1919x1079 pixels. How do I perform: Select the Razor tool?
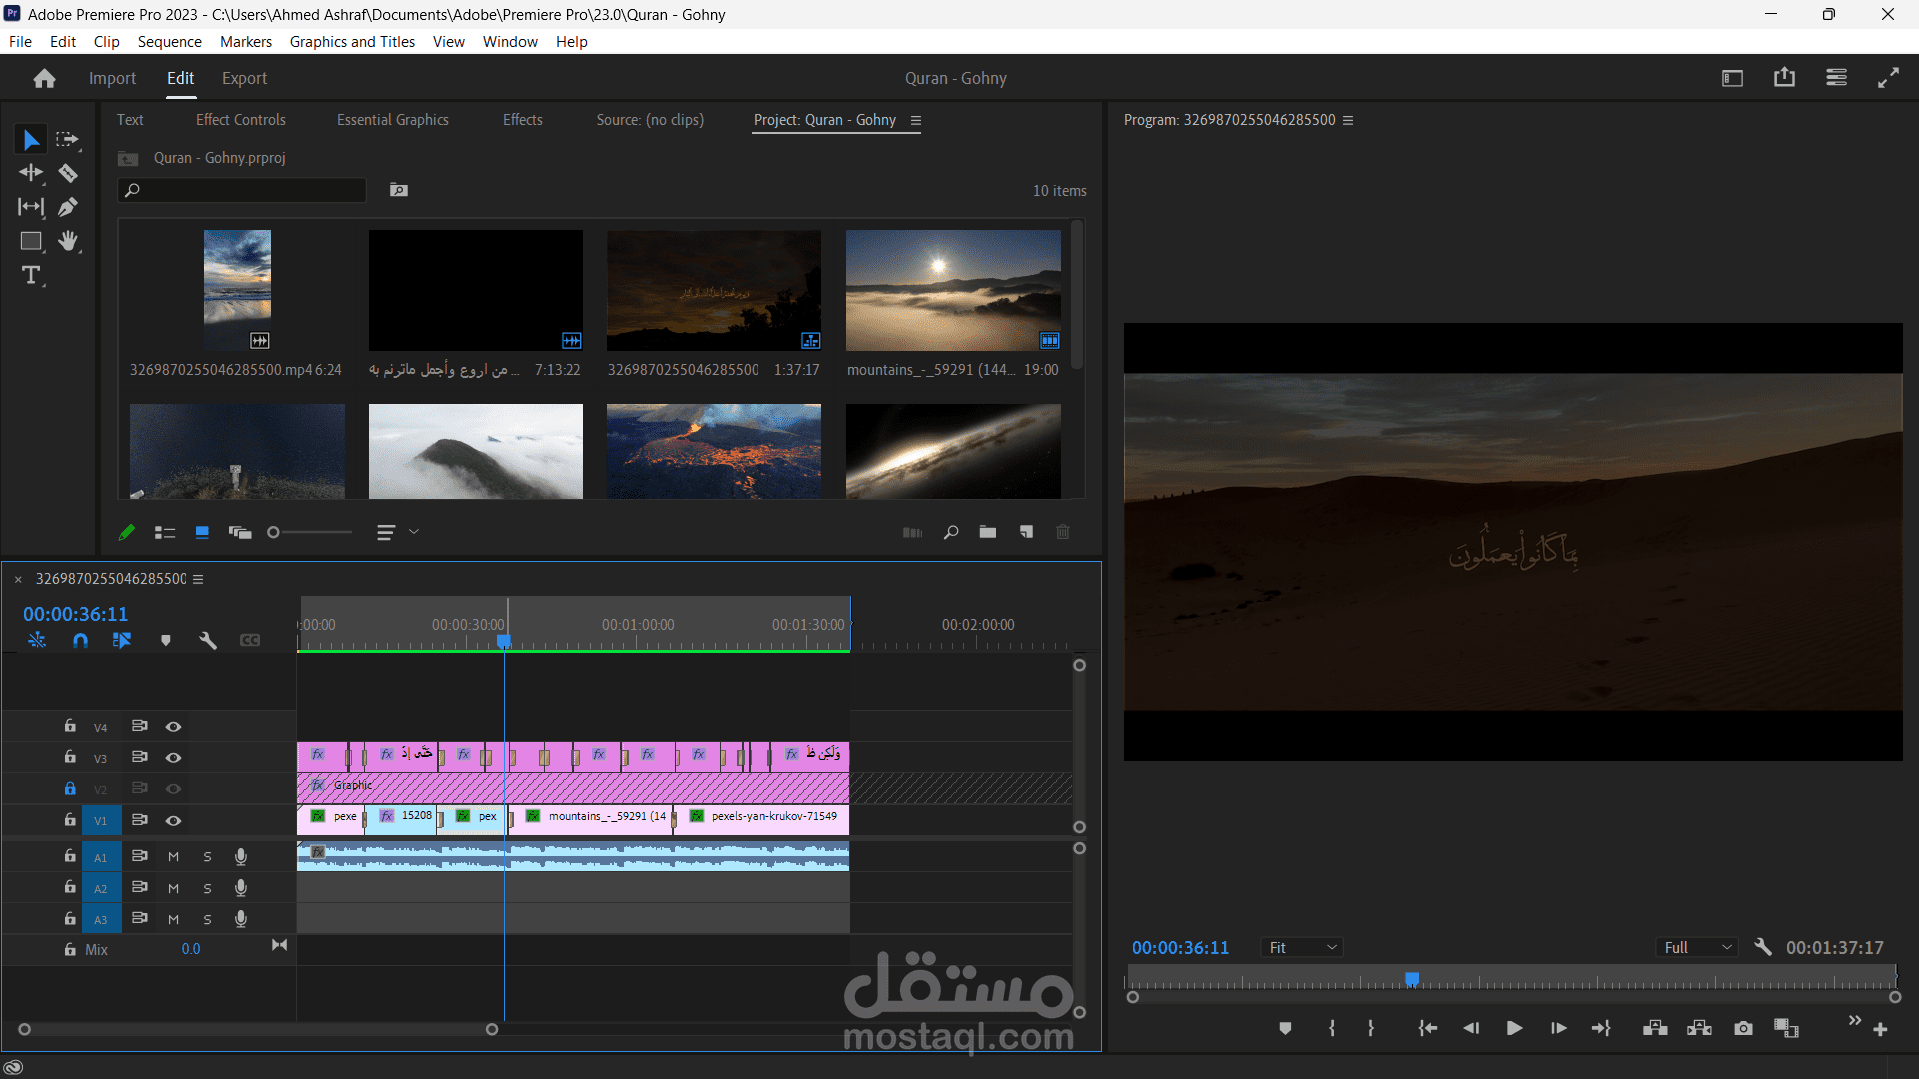point(68,173)
